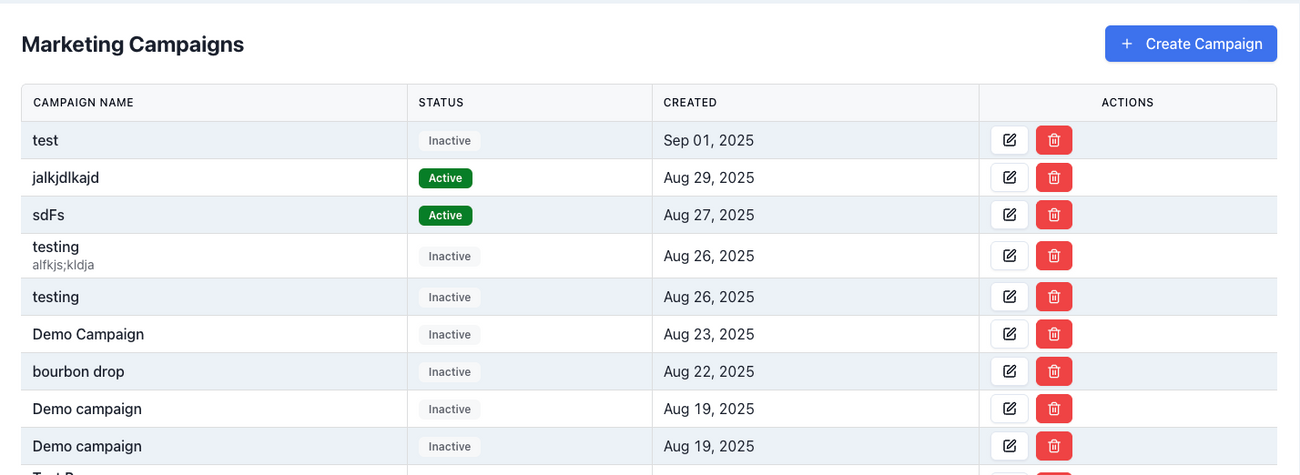Delete the 'bourbon drop' campaign
1300x475 pixels.
pyautogui.click(x=1053, y=372)
